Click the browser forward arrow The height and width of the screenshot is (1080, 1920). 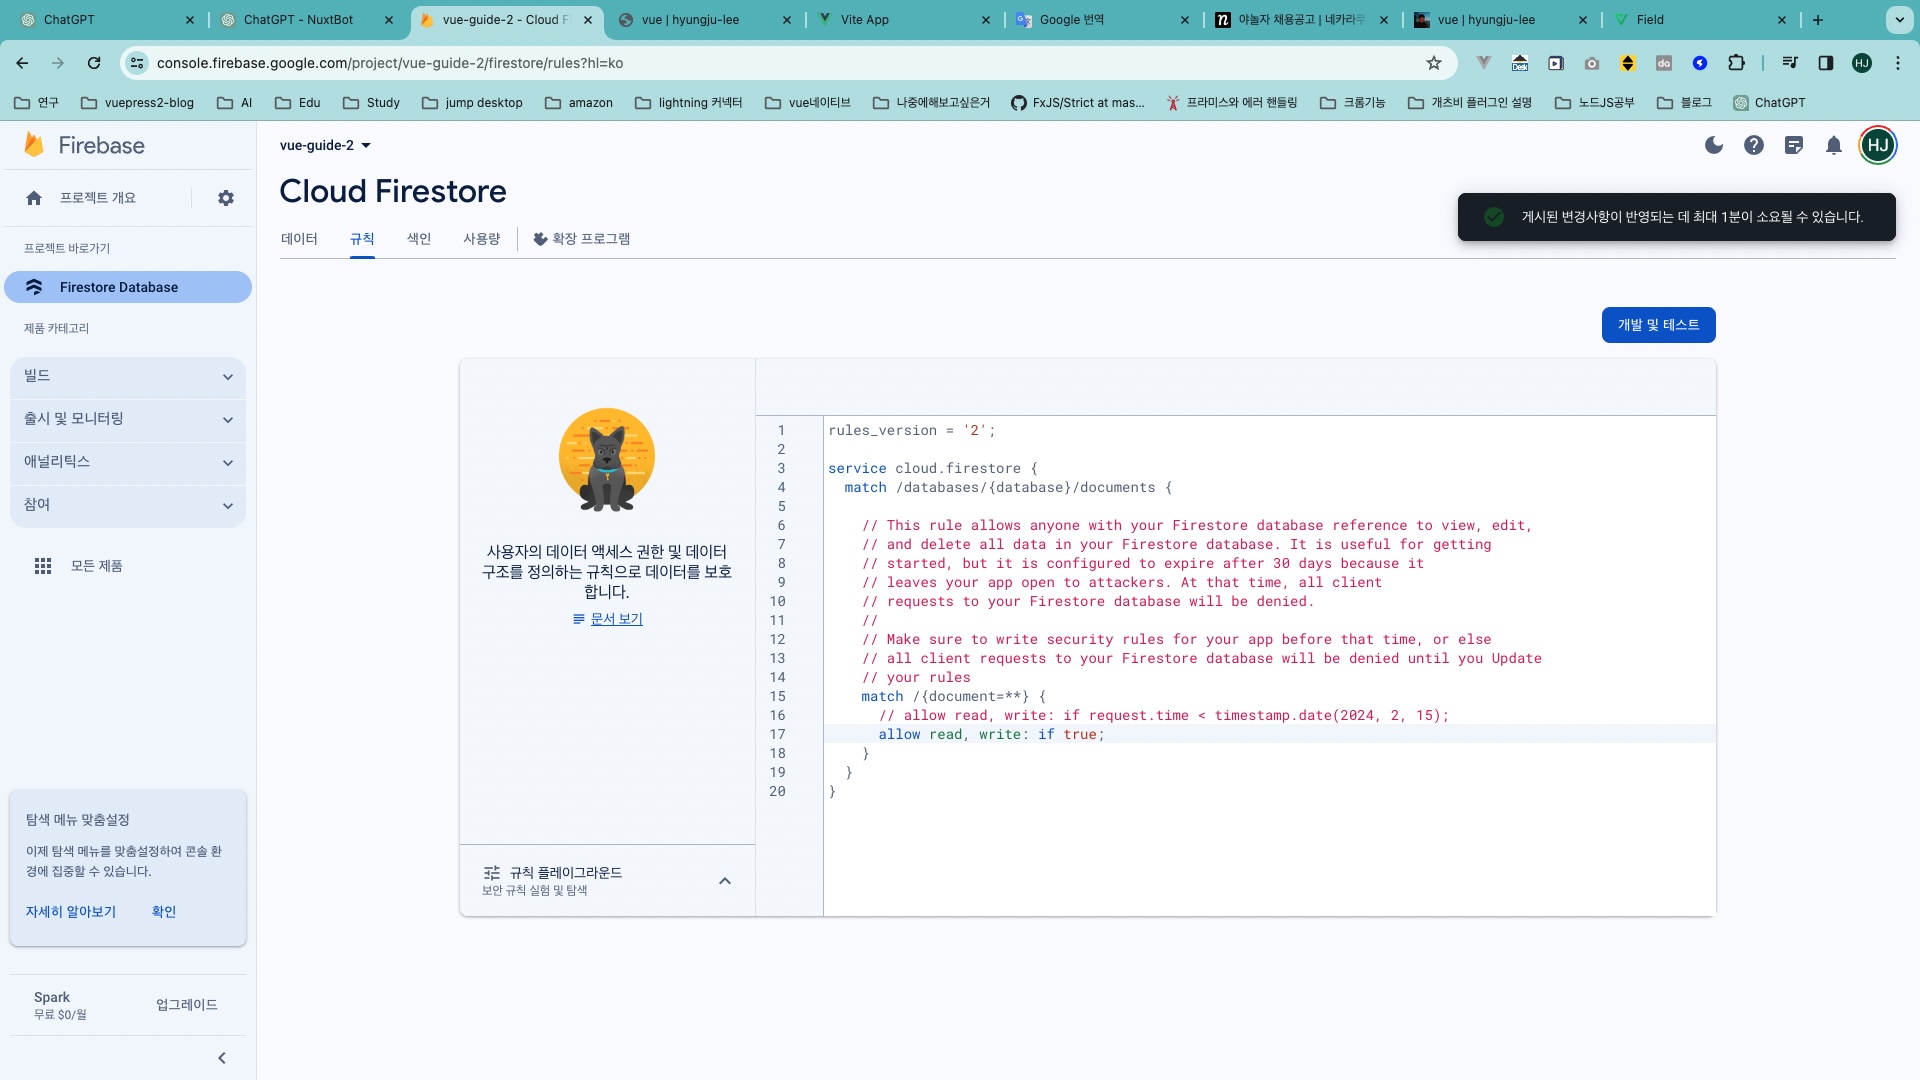coord(58,63)
